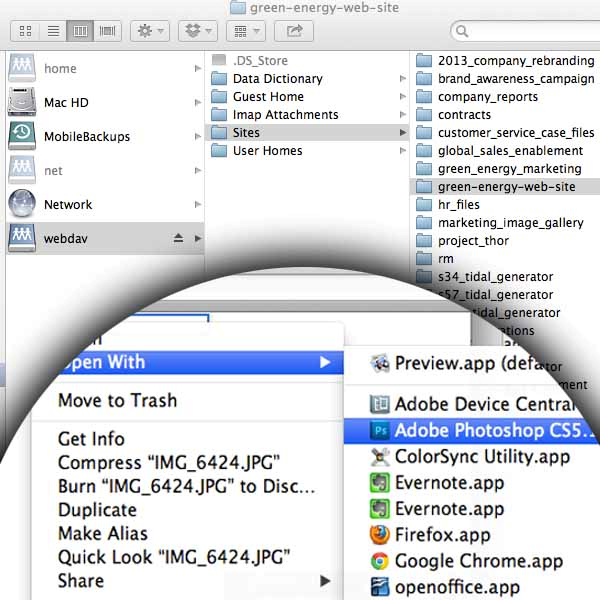Select the MobileBackups Time Machine icon
This screenshot has width=608, height=604.
pyautogui.click(x=22, y=136)
